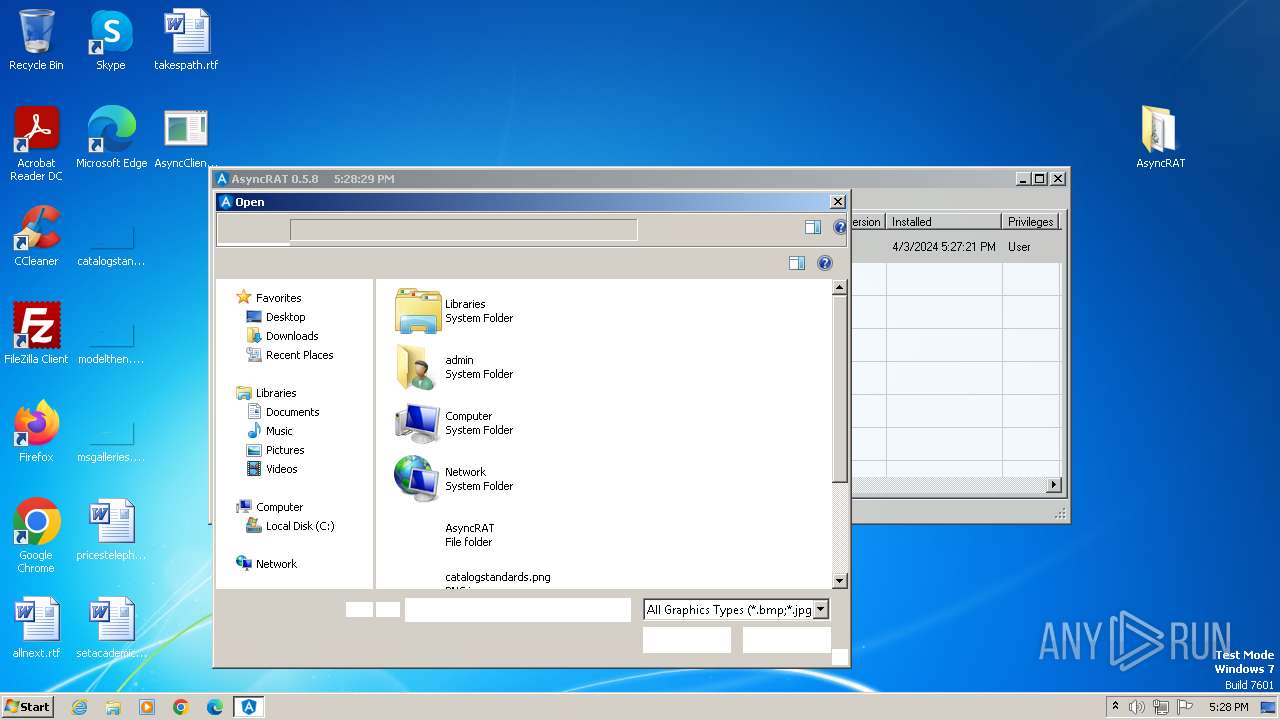Select the takespath.rtf desktop file

click(x=186, y=40)
